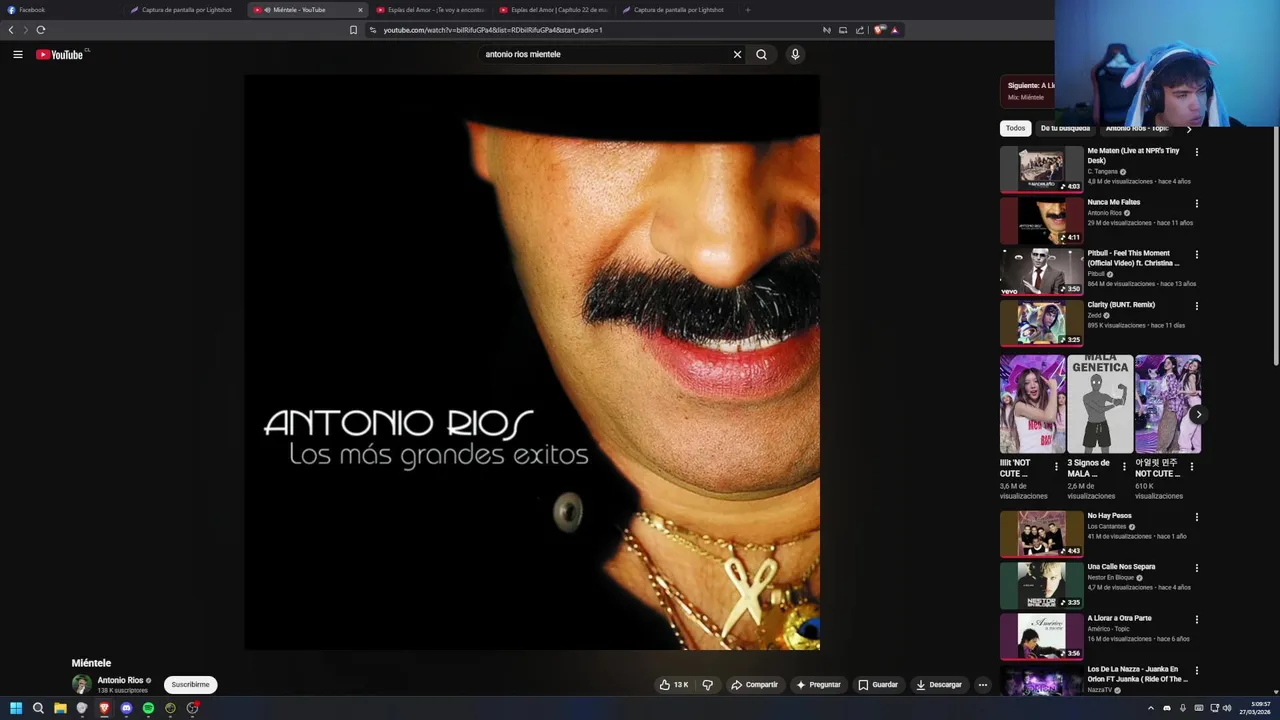
Task: Open Windows taskbar search
Action: [x=38, y=708]
